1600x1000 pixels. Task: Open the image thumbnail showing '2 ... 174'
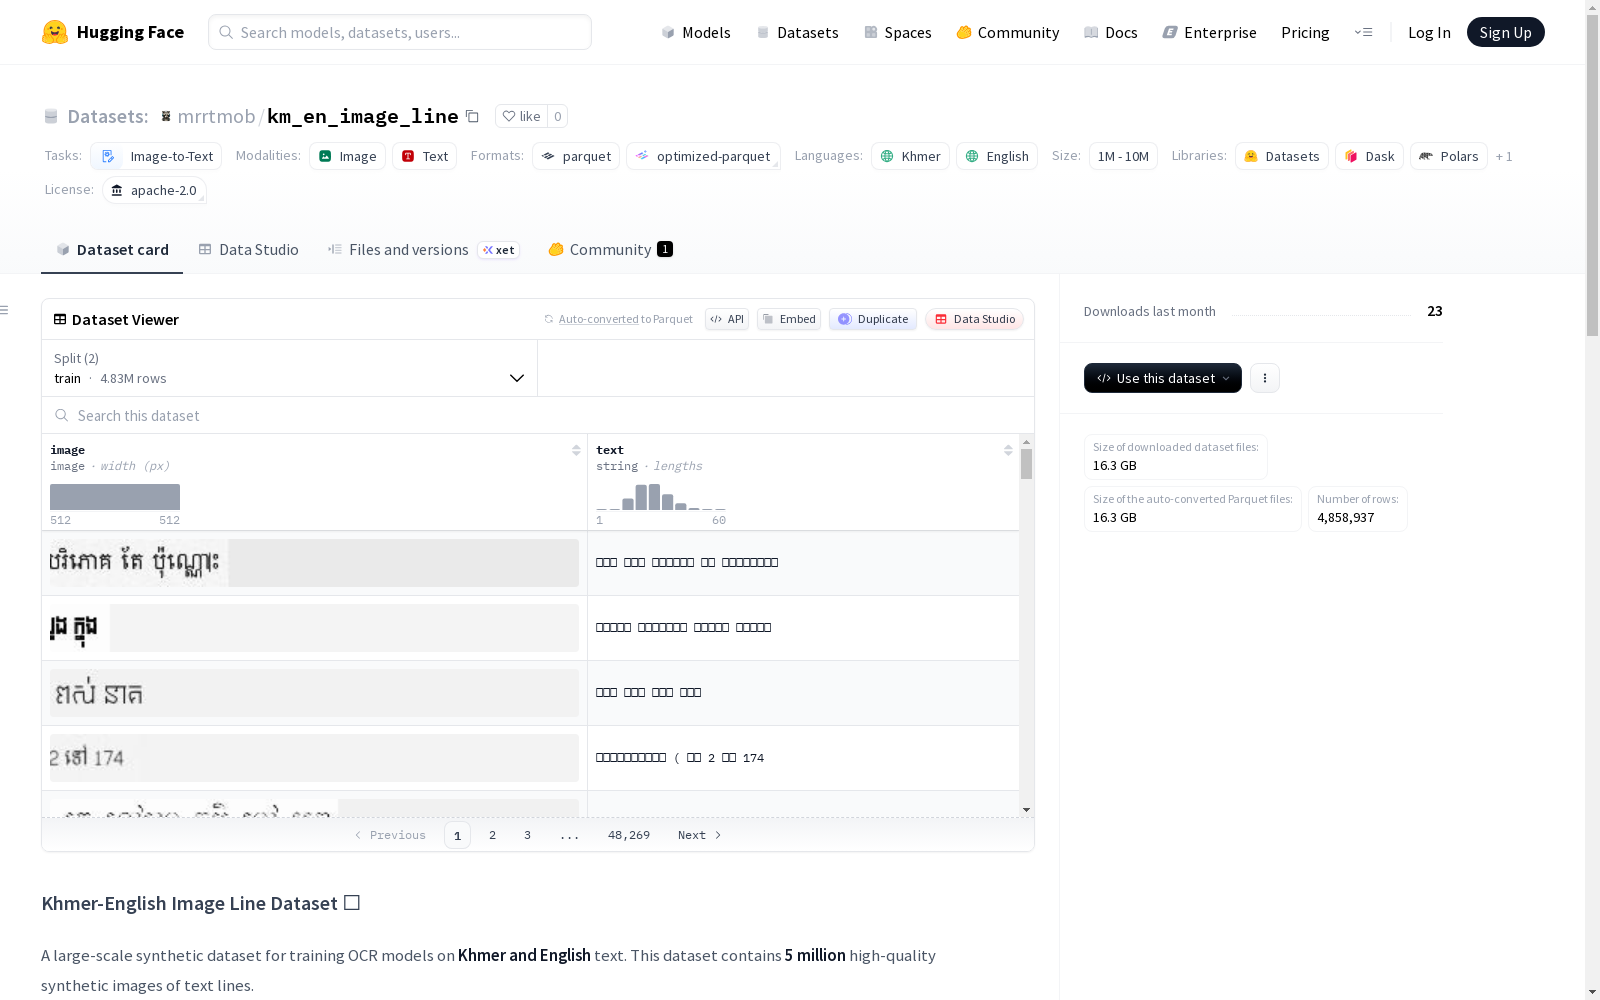(x=314, y=758)
